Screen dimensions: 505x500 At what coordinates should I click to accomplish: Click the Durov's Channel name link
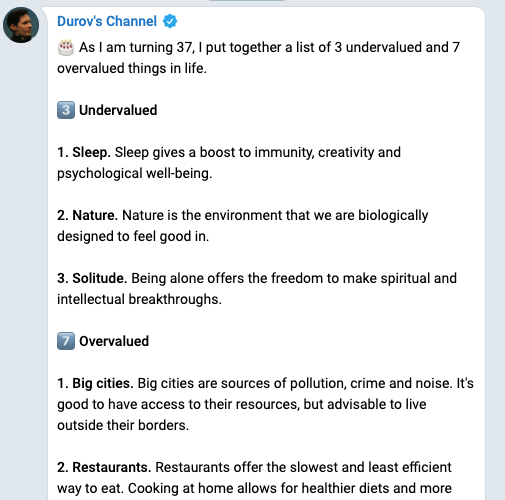[x=107, y=21]
